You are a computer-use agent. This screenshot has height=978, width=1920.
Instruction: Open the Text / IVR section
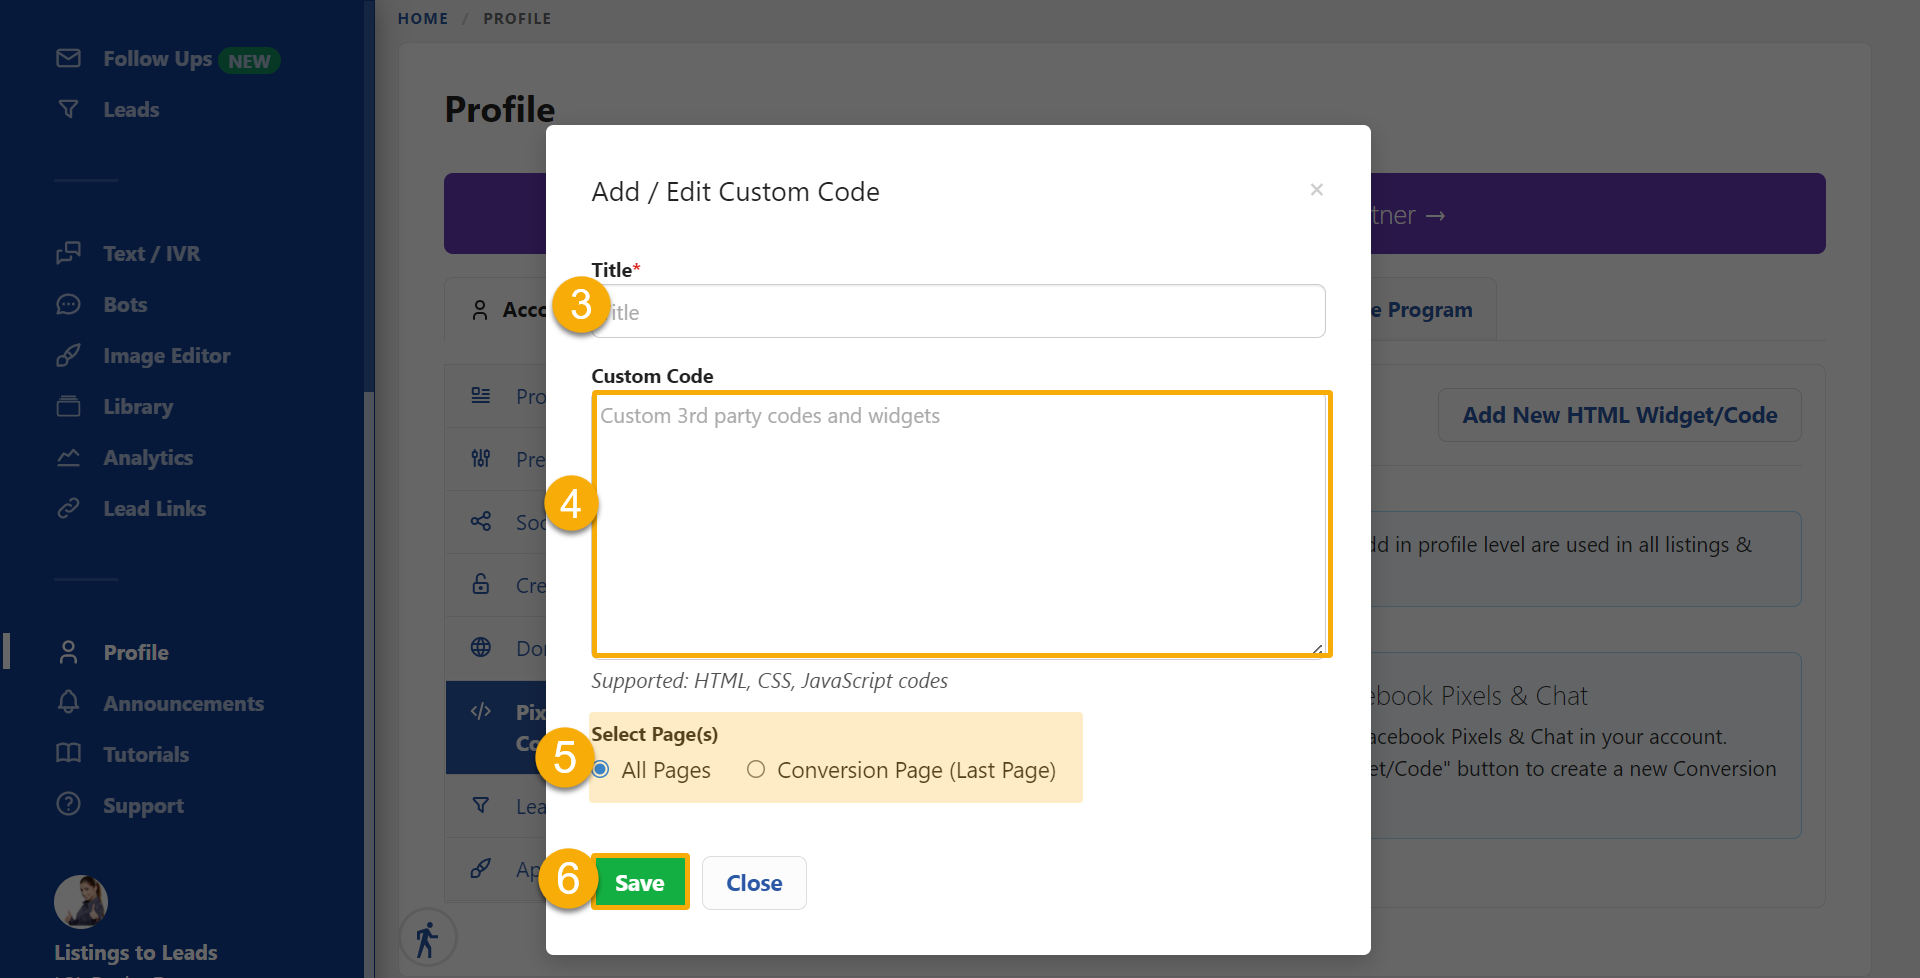coord(150,253)
